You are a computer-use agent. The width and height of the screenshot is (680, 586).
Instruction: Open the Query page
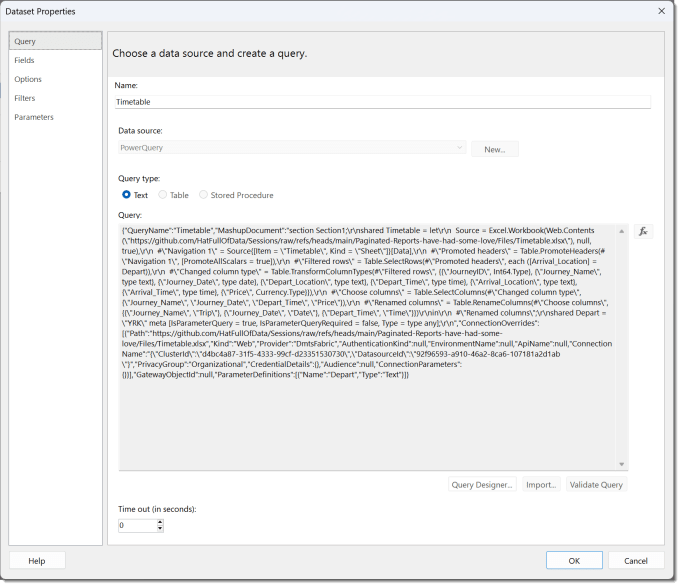pyautogui.click(x=56, y=41)
